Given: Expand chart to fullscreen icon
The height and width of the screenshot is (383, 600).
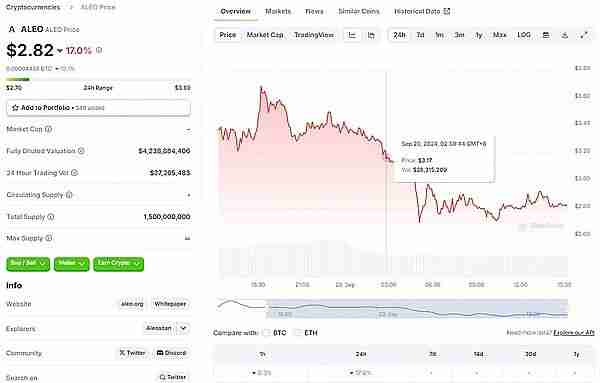Looking at the screenshot, I should (584, 35).
